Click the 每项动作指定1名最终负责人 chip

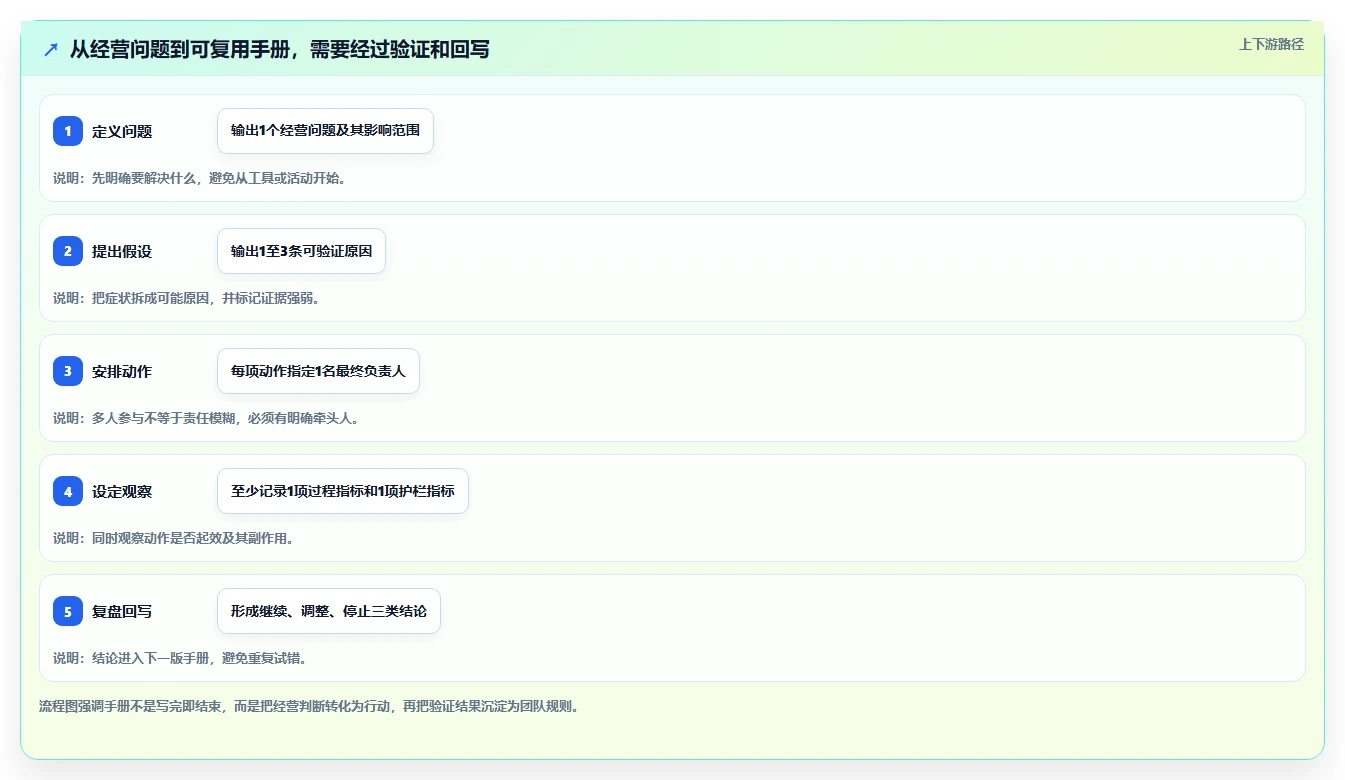coord(318,371)
